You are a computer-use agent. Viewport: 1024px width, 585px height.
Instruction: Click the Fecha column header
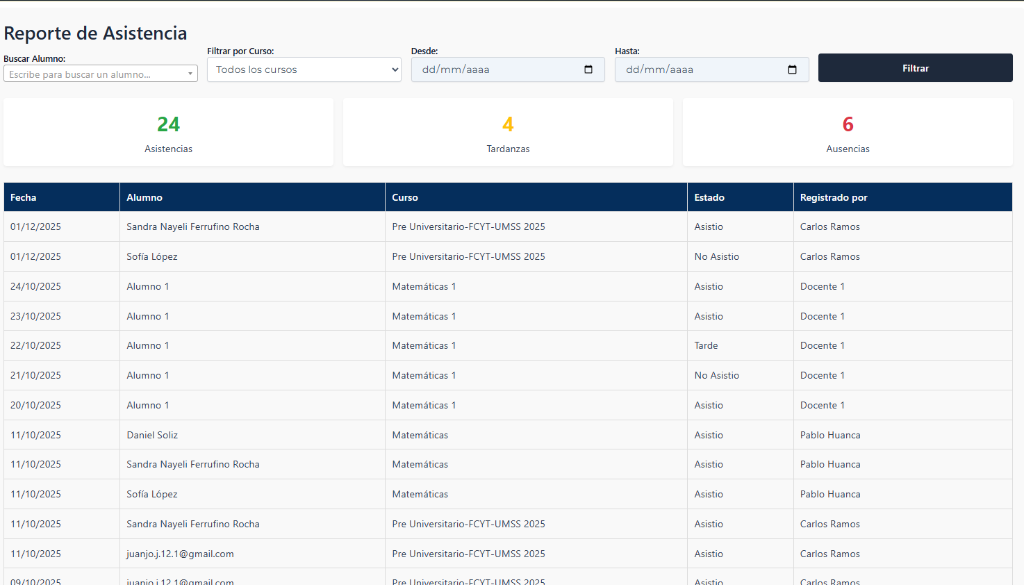(23, 198)
